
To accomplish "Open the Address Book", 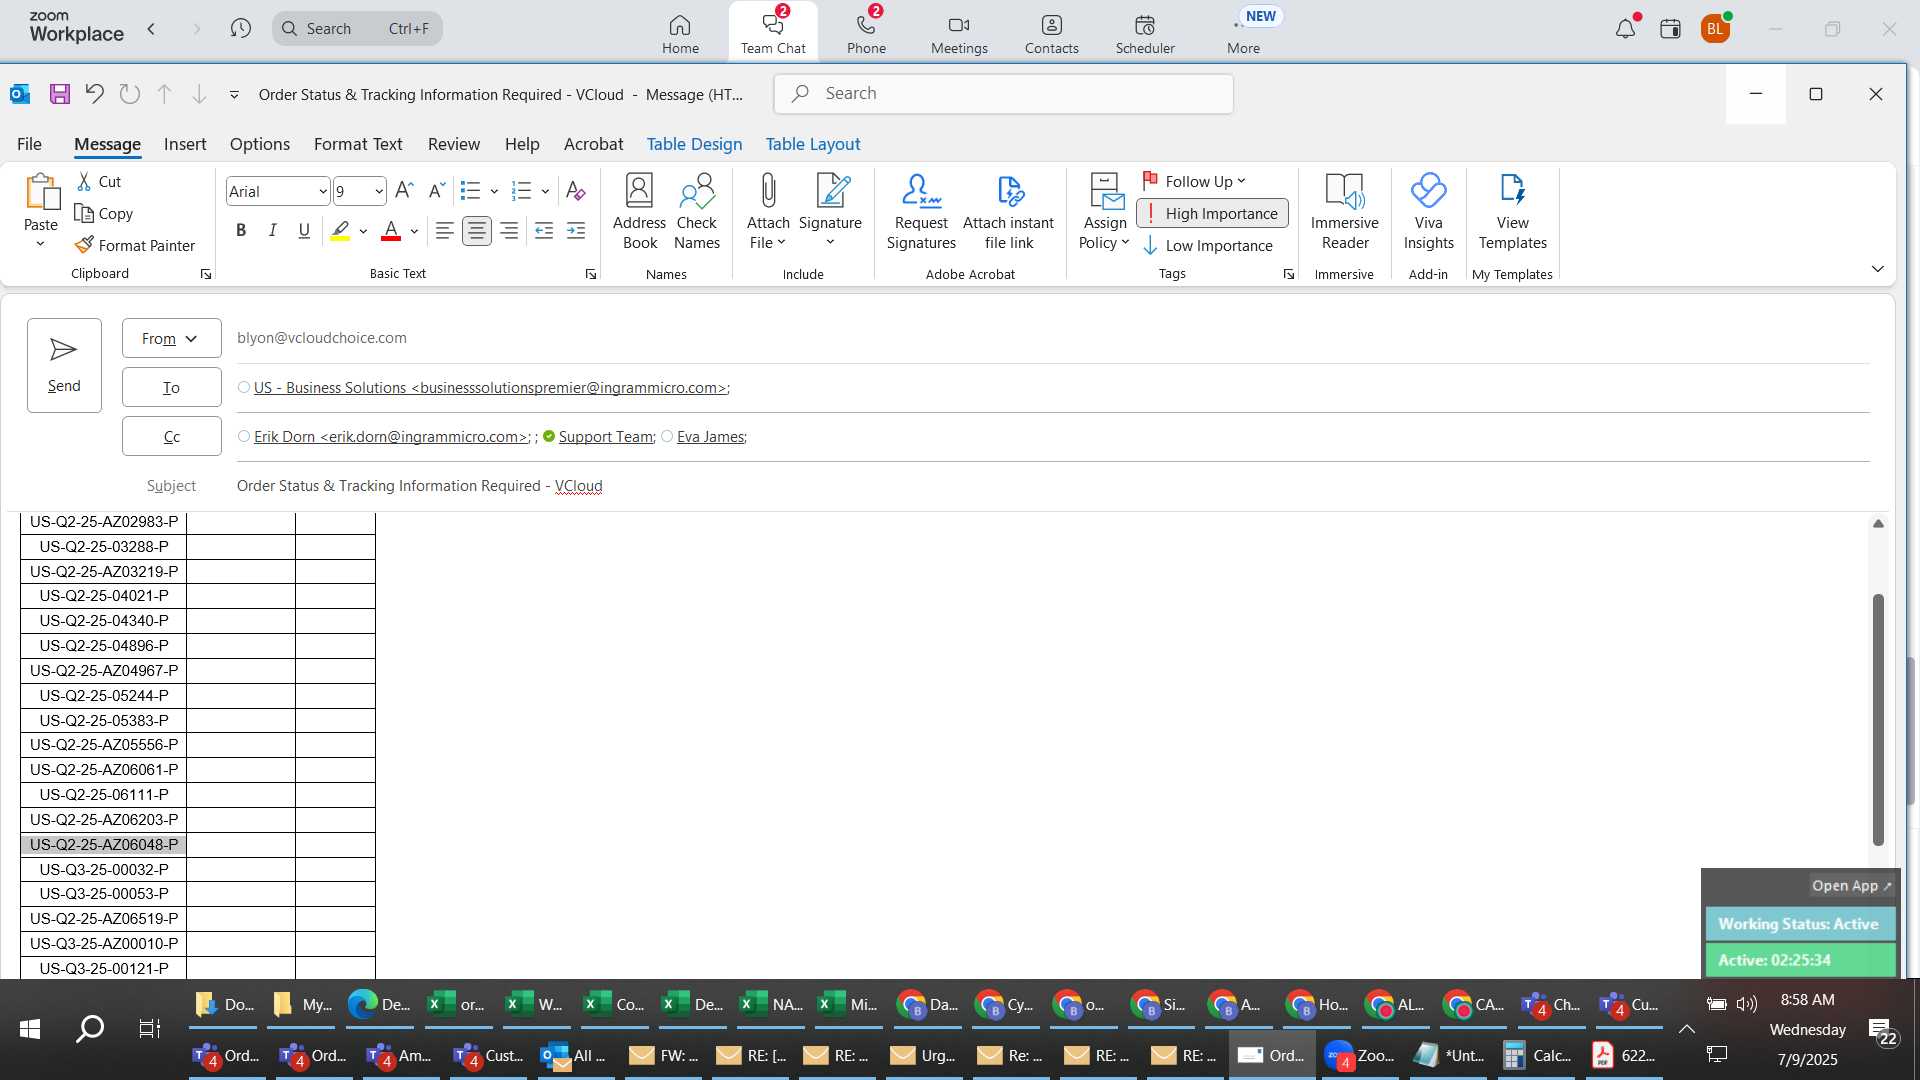I will click(x=639, y=212).
